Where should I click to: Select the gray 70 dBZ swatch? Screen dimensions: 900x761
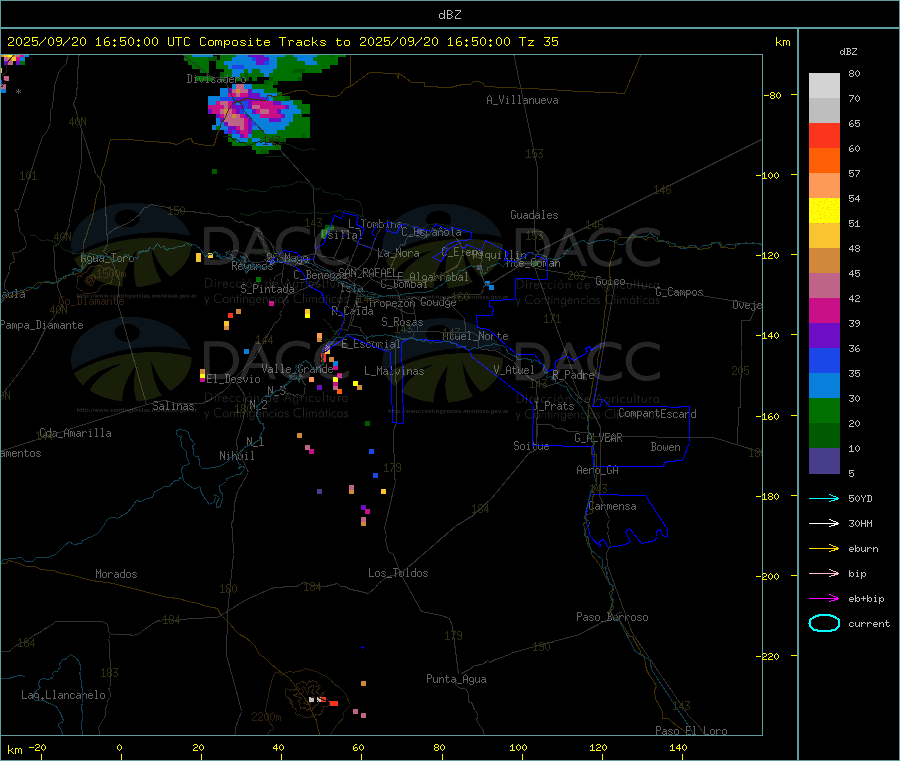[824, 111]
